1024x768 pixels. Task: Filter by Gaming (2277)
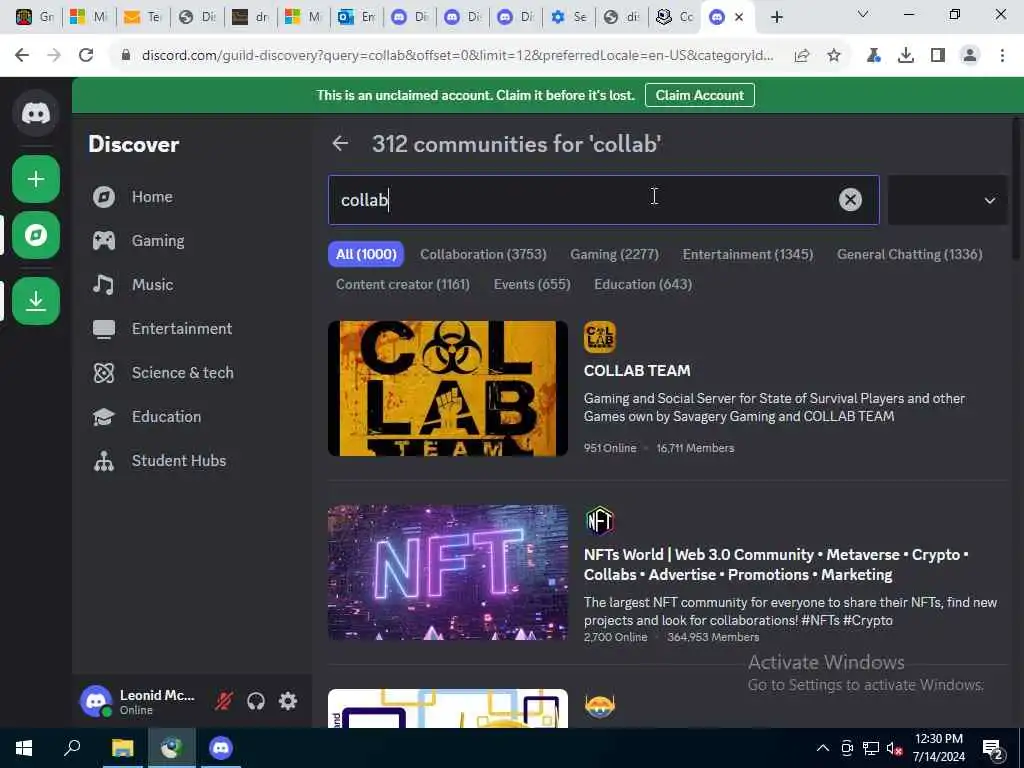click(x=615, y=254)
